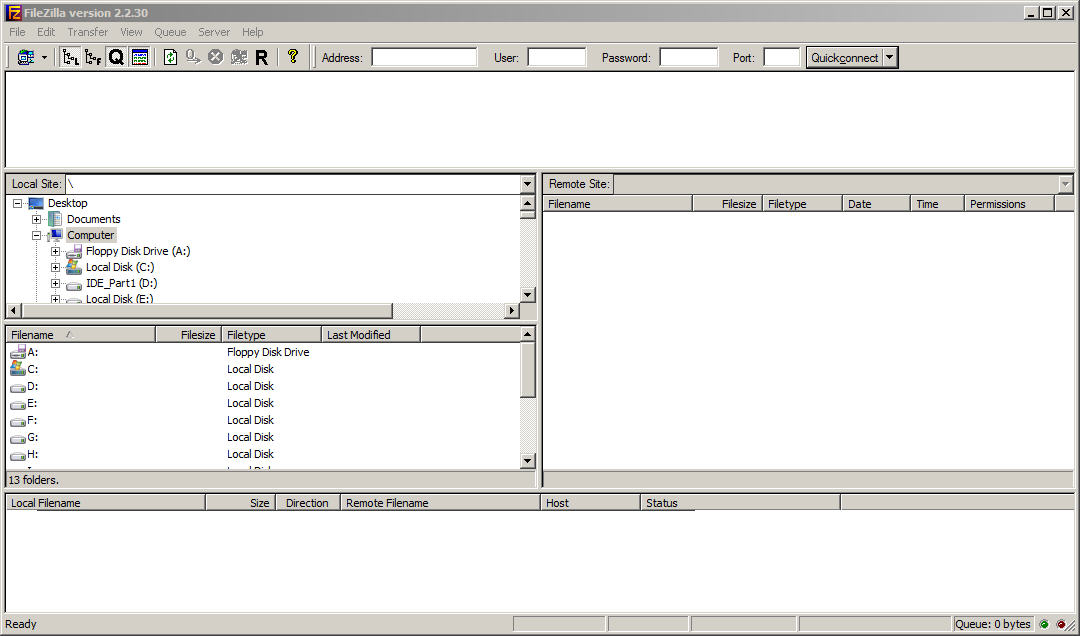This screenshot has height=636, width=1080.
Task: Focus the Password input field
Action: [x=689, y=57]
